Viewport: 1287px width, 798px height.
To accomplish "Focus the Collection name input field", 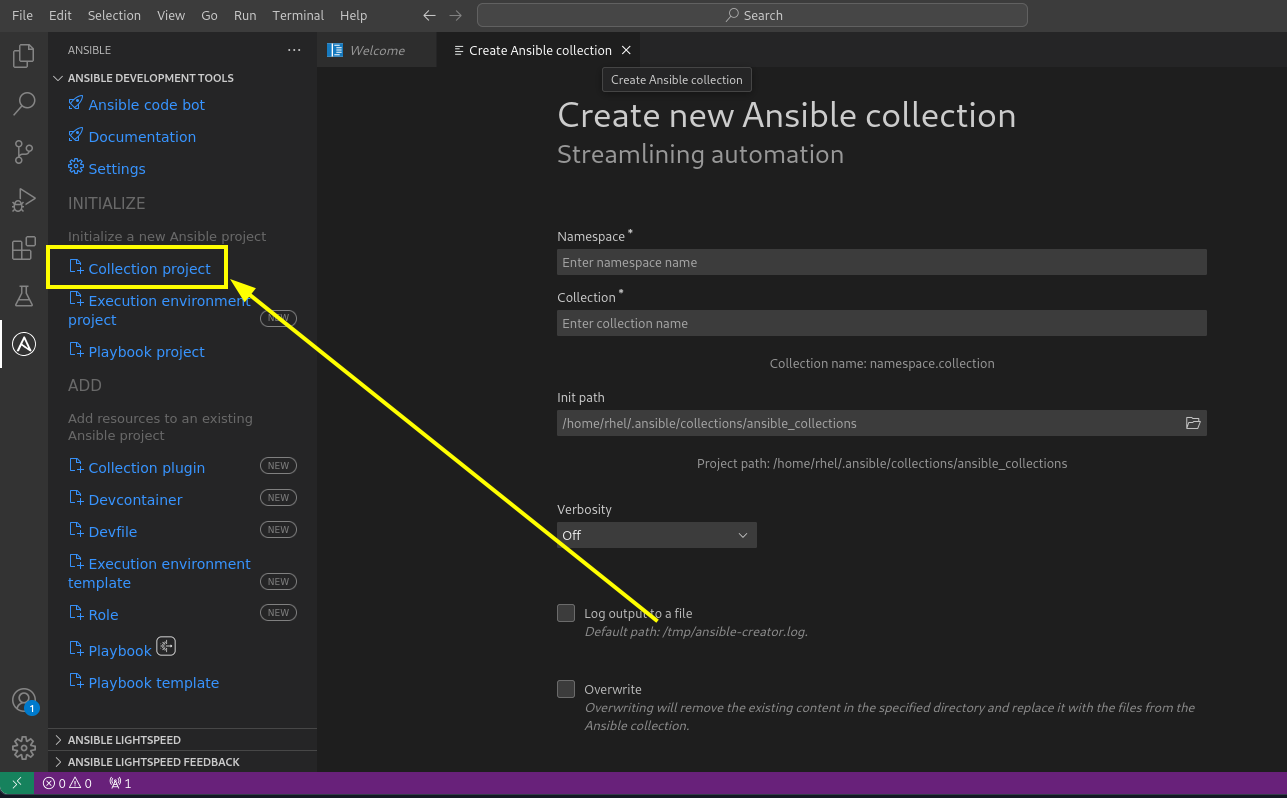I will [882, 323].
